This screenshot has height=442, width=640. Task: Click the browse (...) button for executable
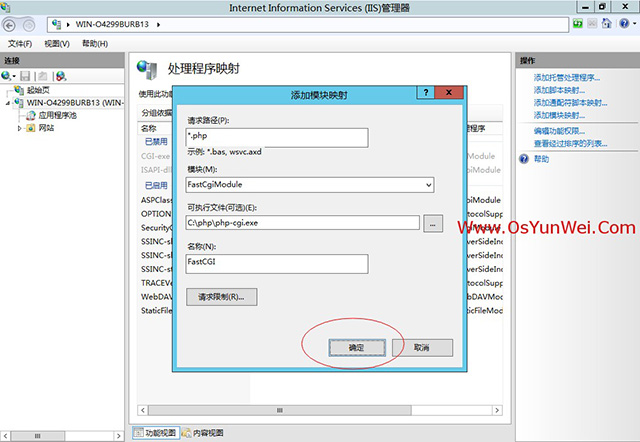coord(432,223)
